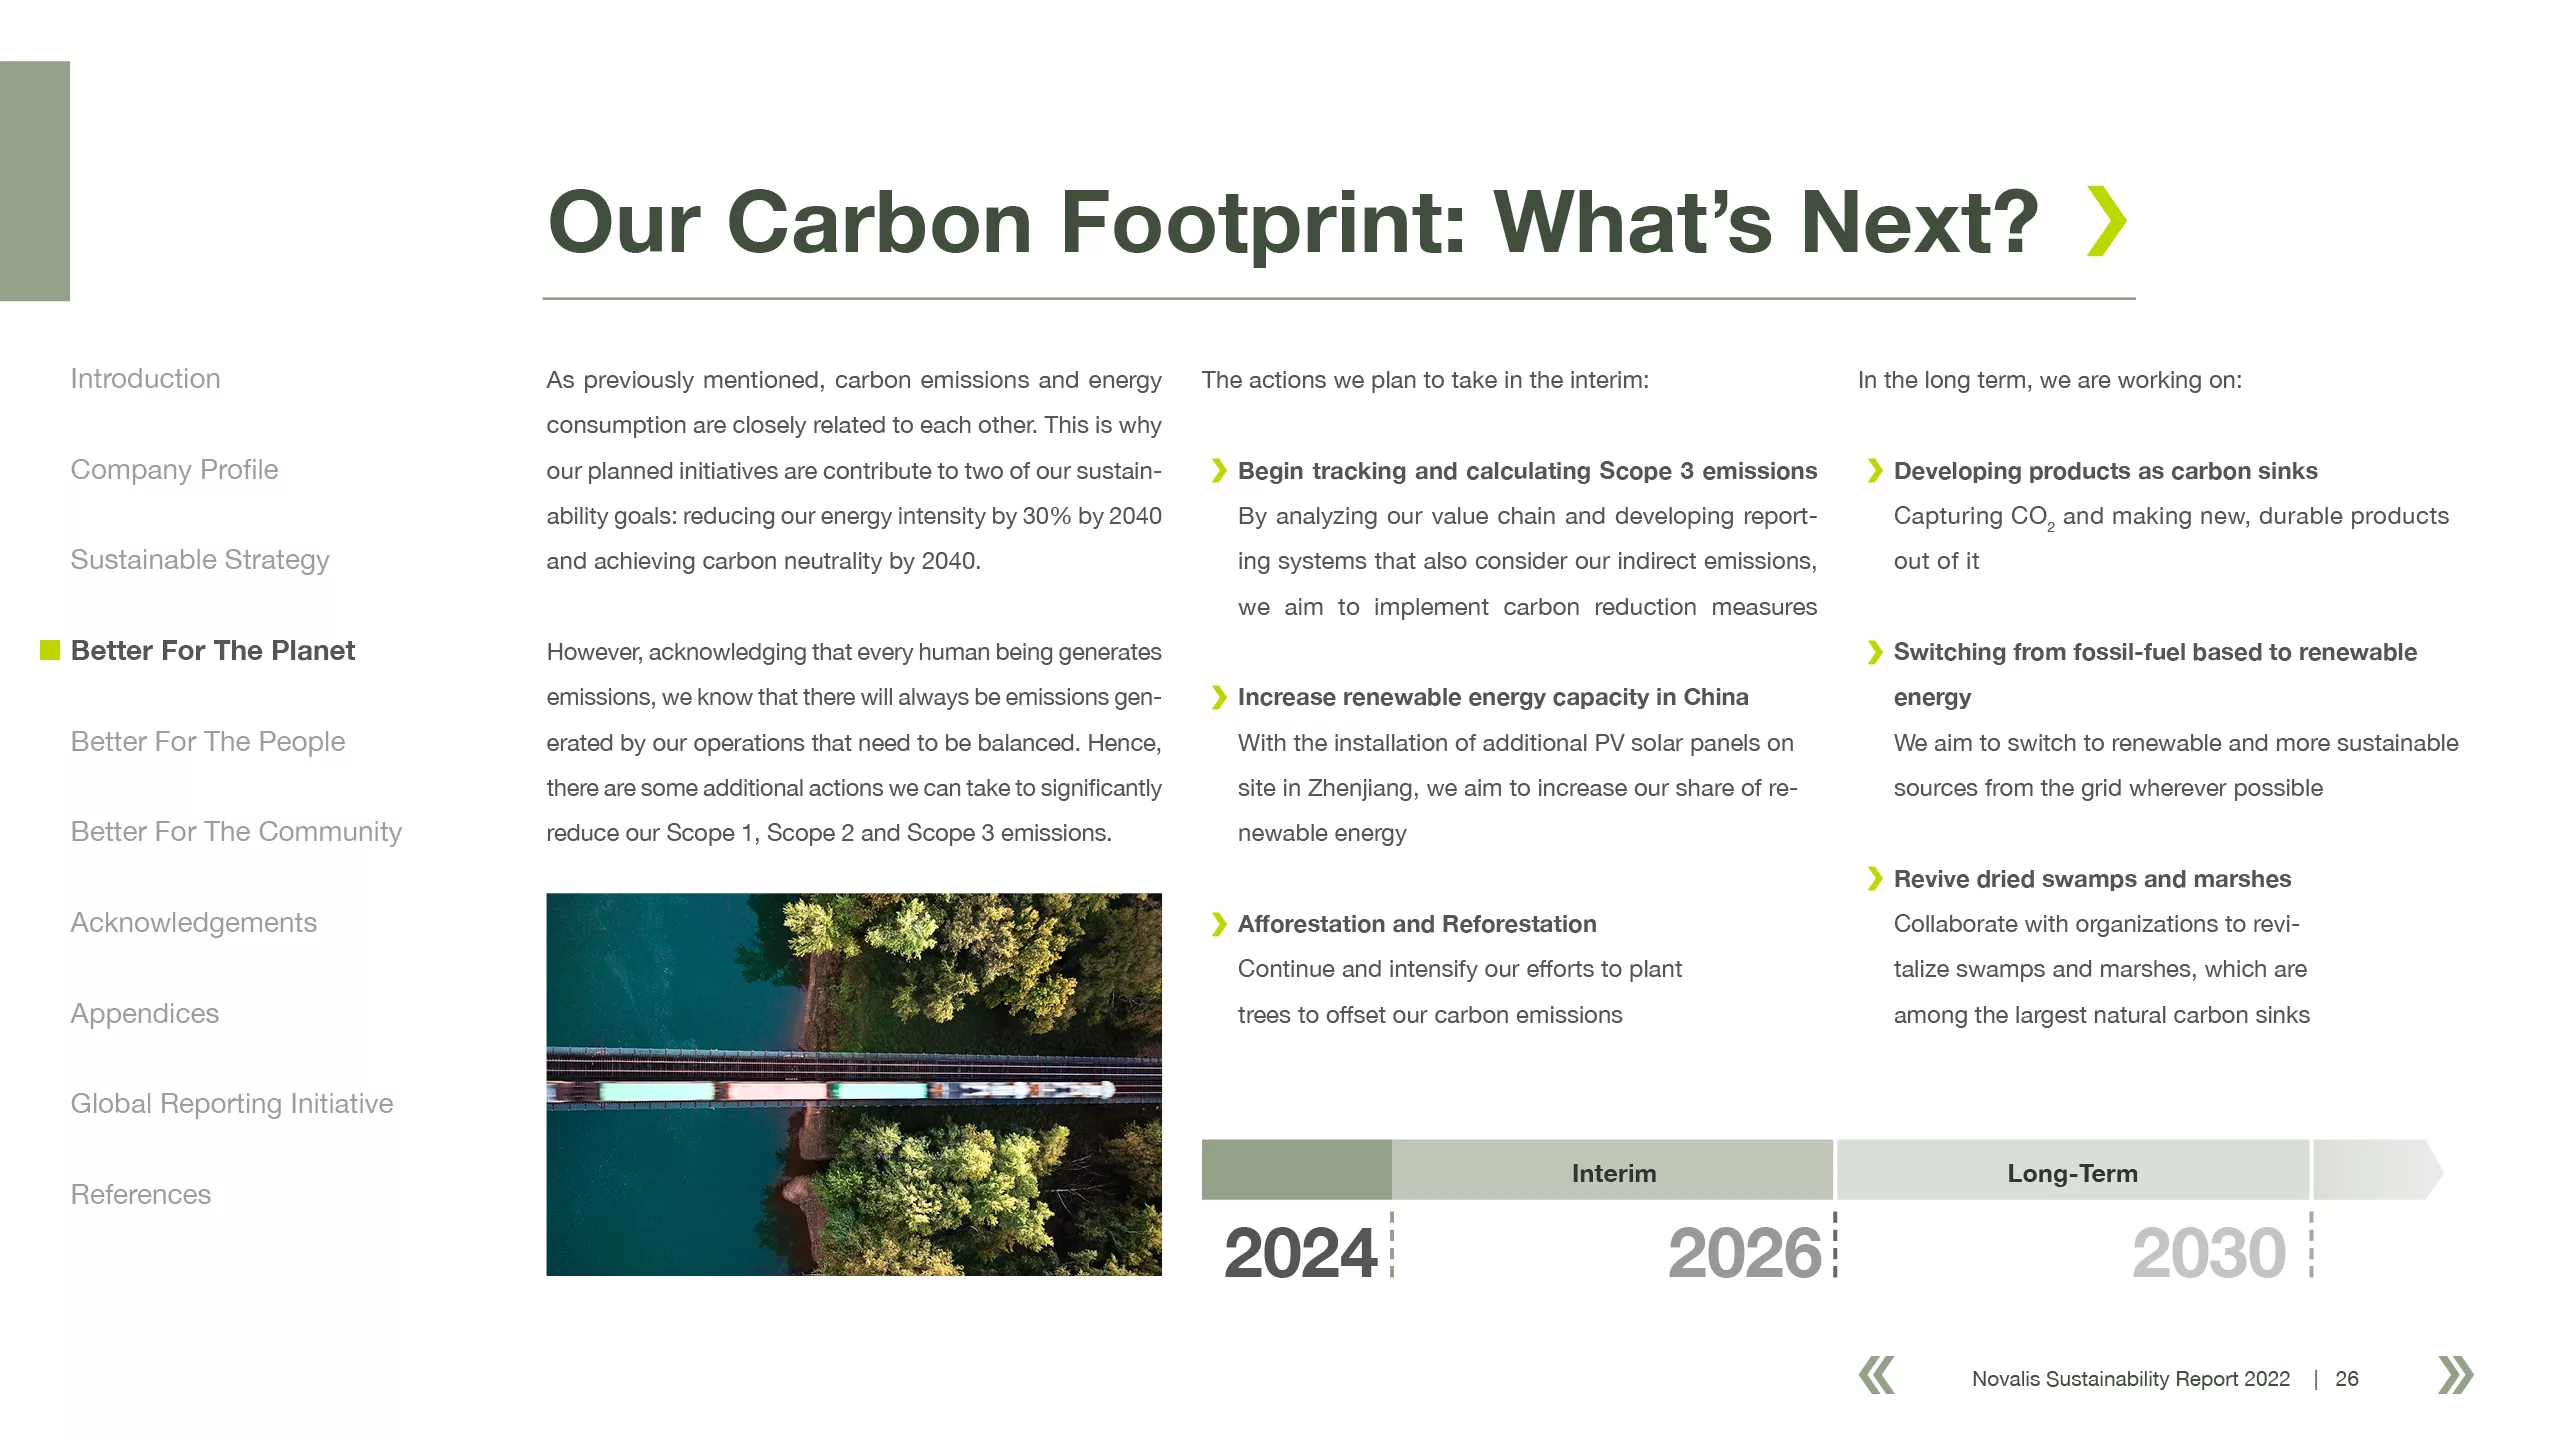The image size is (2560, 1440).
Task: Click Developing products as carbon sinks heading
Action: click(2105, 471)
